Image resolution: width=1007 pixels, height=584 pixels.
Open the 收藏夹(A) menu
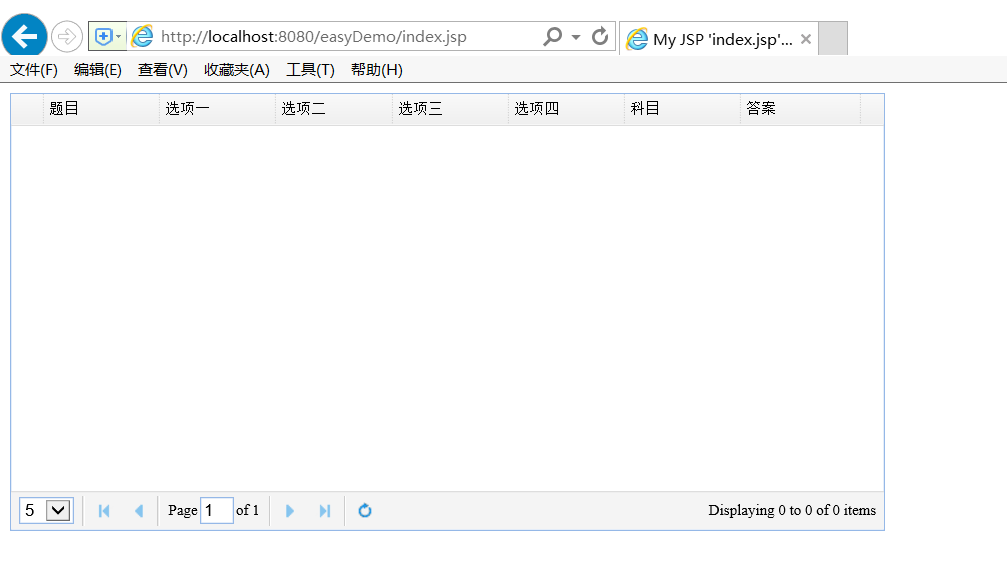click(237, 70)
